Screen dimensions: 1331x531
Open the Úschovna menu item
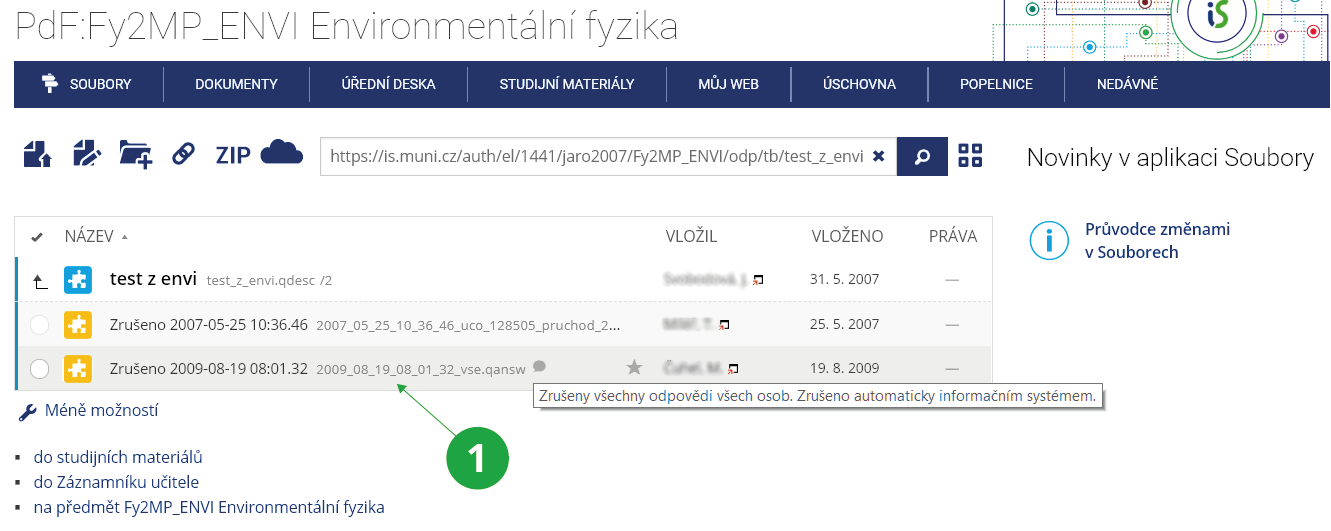coord(859,84)
